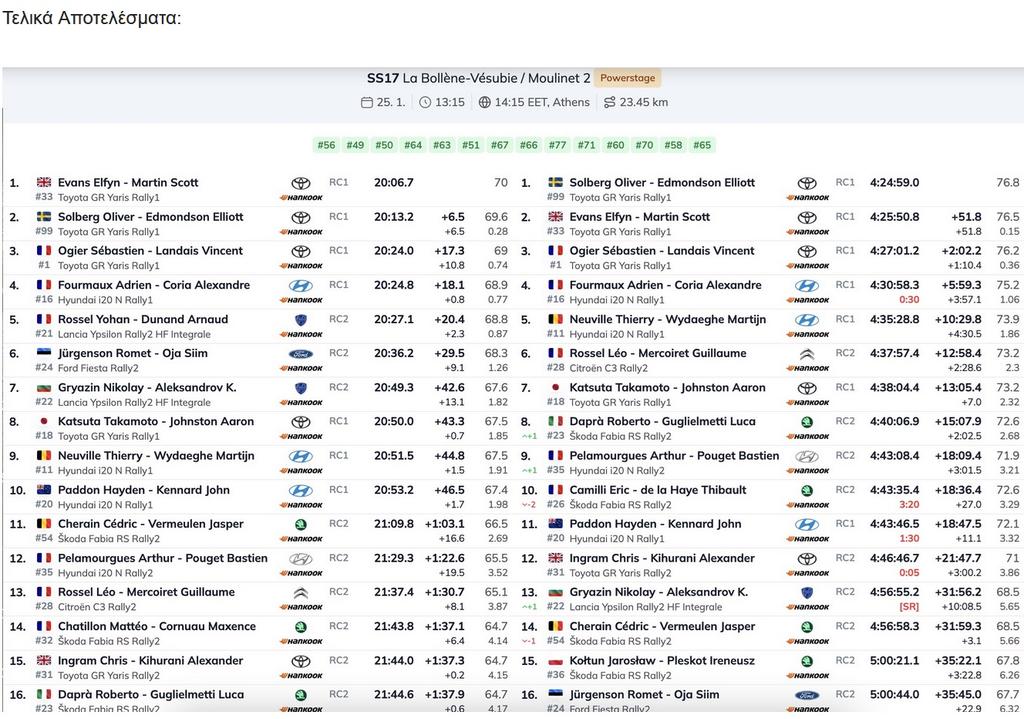Image resolution: width=1024 pixels, height=719 pixels.
Task: Click the French flag beside Chatillon Mattéo
Action: point(44,626)
